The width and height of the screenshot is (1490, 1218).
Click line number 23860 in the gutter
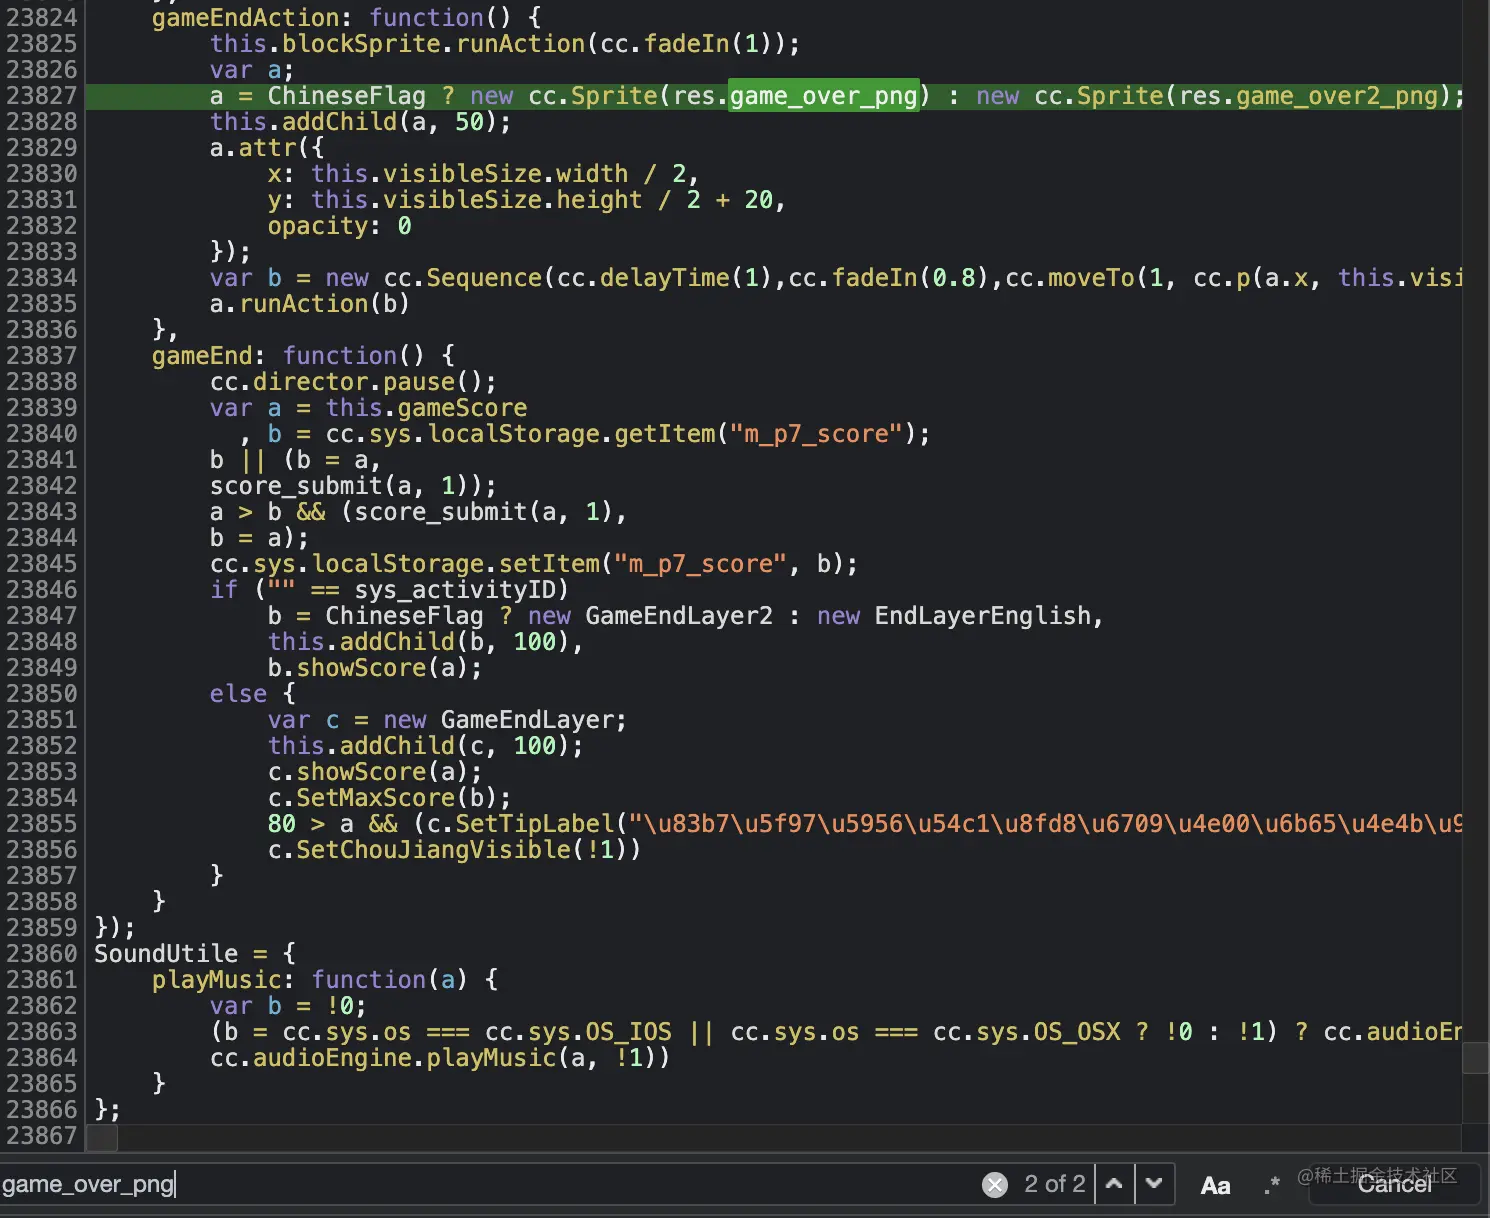tap(41, 954)
